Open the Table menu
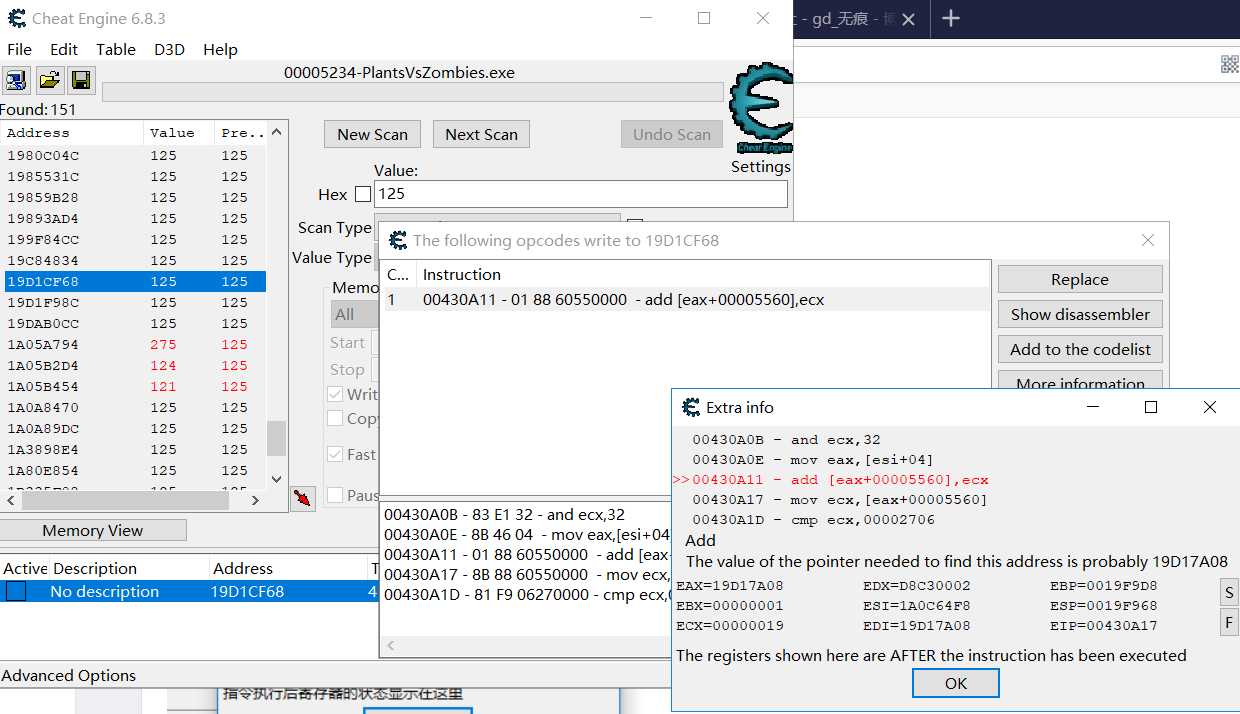Viewport: 1240px width, 714px height. [116, 49]
